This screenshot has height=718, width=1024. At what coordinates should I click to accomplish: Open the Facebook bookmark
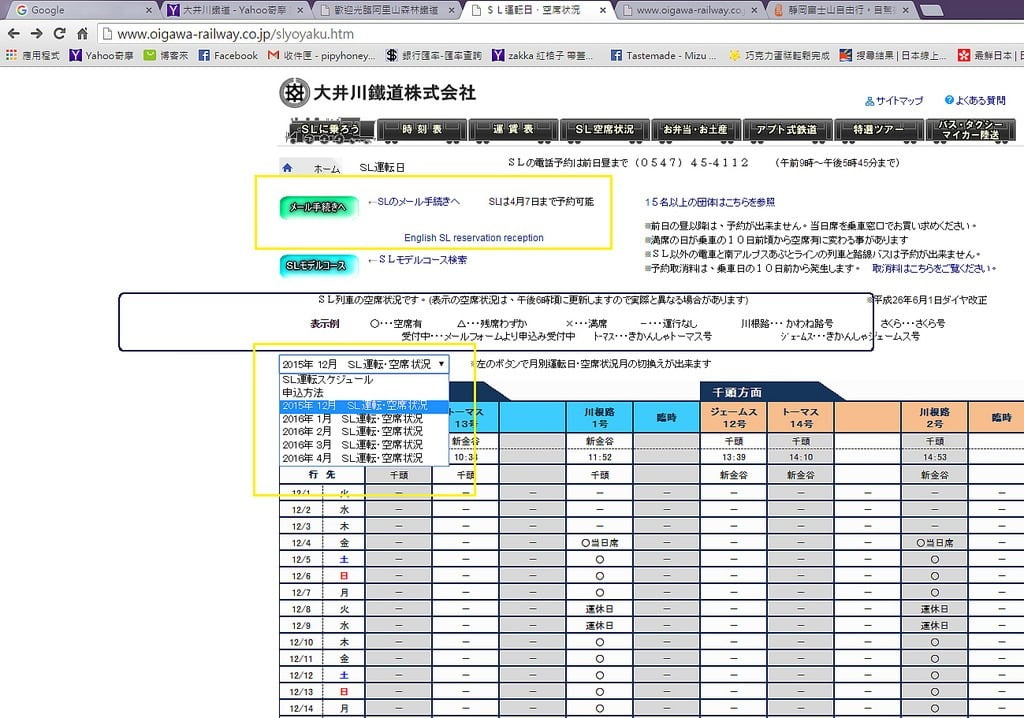pos(228,56)
